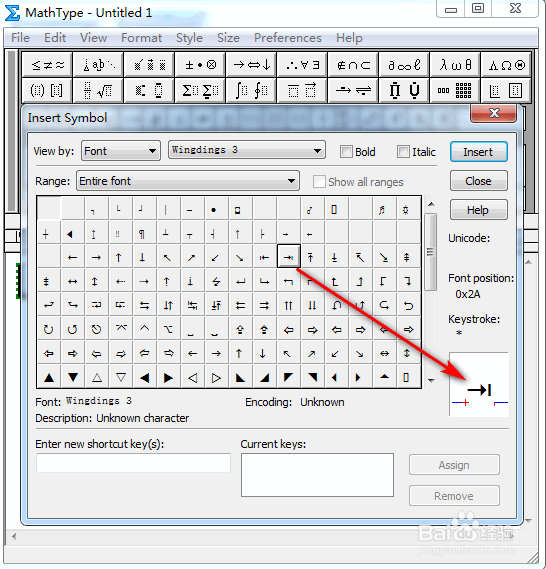Image resolution: width=546 pixels, height=569 pixels.
Task: Open the underbar and overbar templates palette
Action: (302, 90)
